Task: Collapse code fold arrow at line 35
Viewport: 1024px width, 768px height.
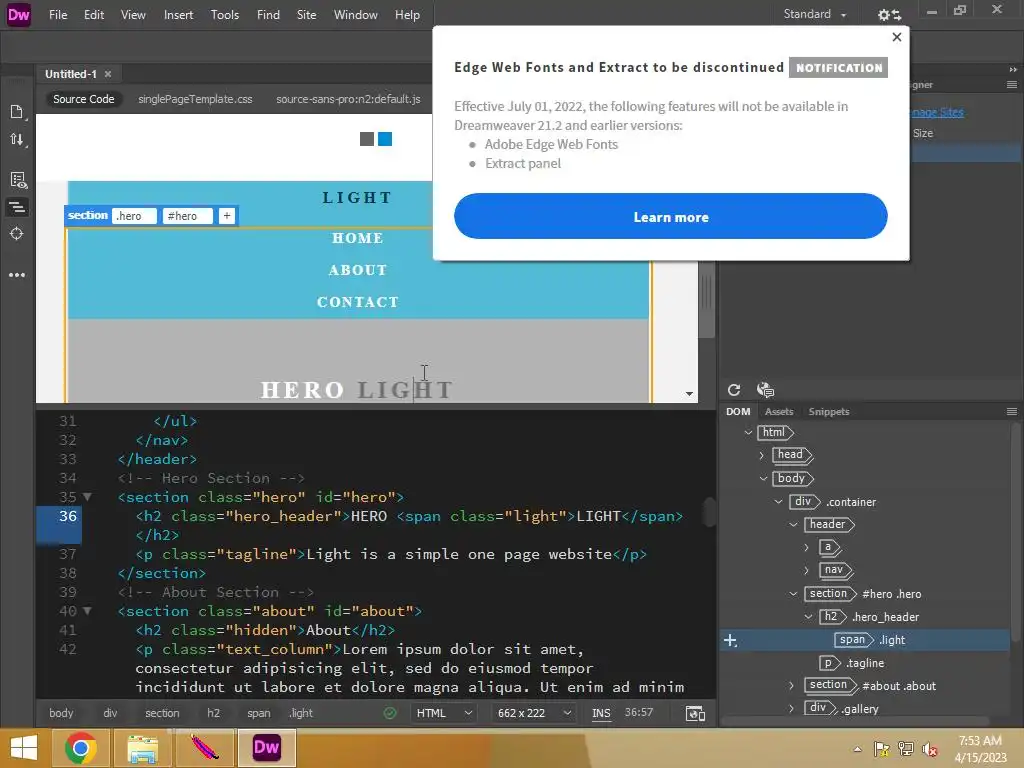Action: (88, 497)
